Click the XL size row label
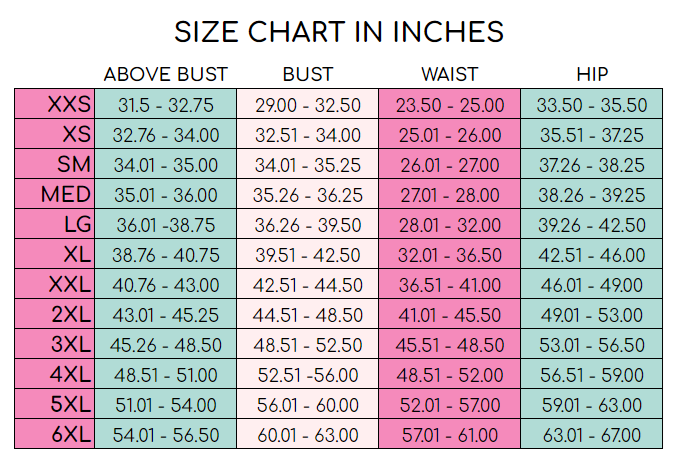The image size is (674, 463). [x=76, y=254]
